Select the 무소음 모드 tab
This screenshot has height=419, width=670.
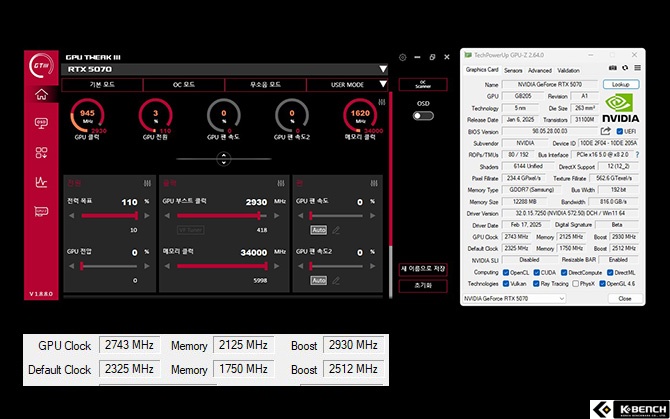[265, 85]
